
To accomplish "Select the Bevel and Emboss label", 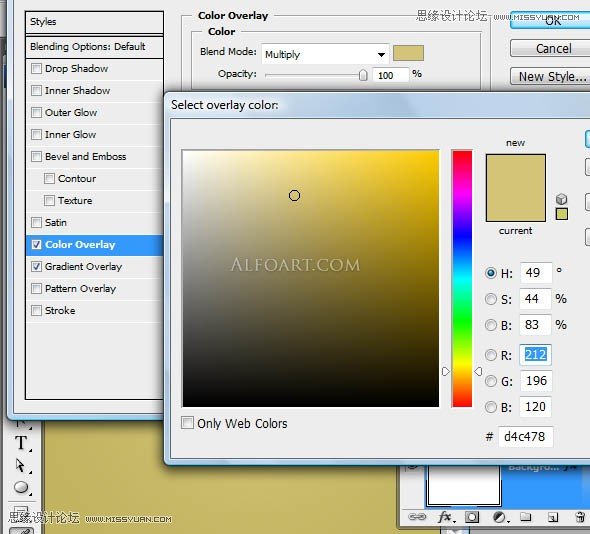I will click(85, 157).
